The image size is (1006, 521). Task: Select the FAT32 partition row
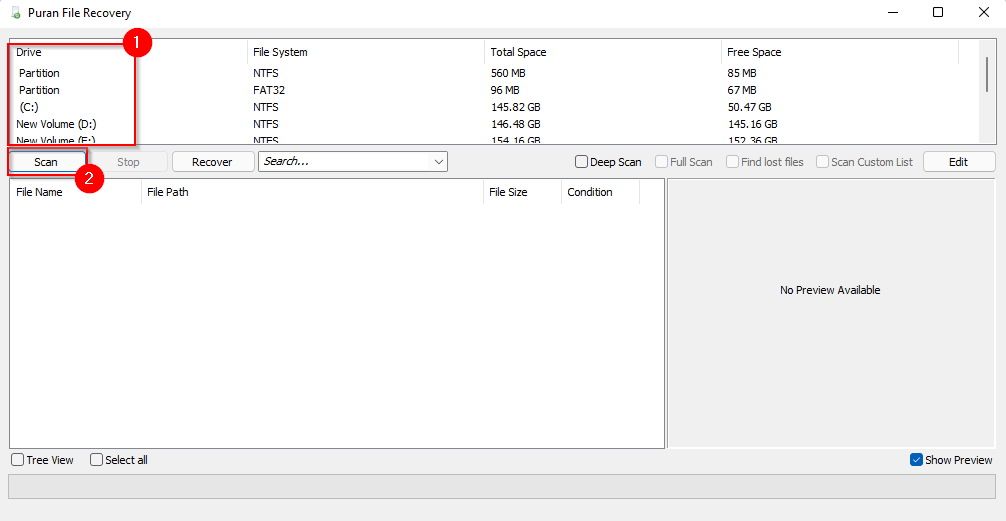coord(40,90)
